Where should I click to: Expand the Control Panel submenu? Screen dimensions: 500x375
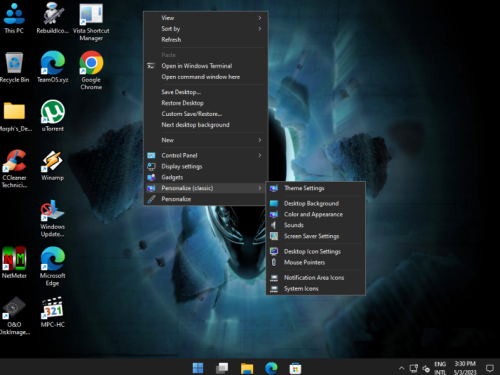(206, 155)
